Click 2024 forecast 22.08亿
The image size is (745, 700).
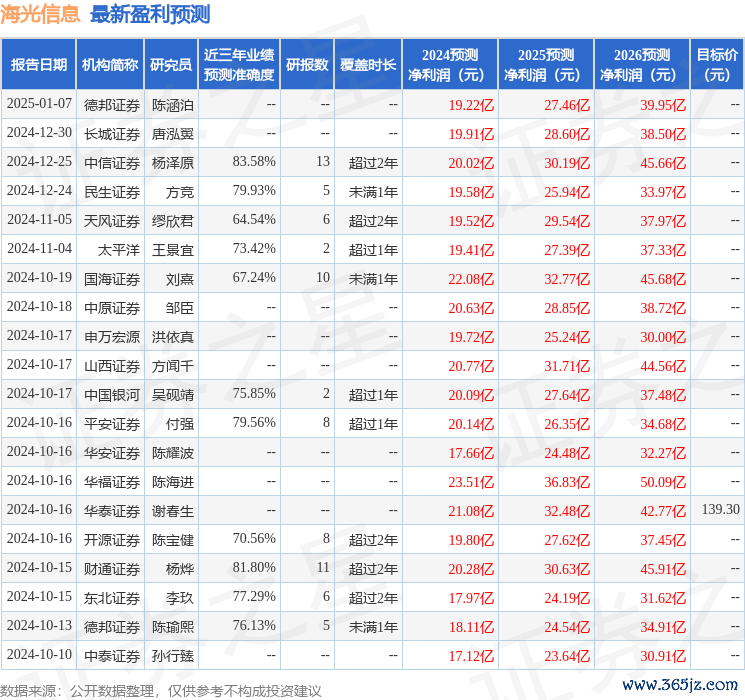tap(471, 279)
